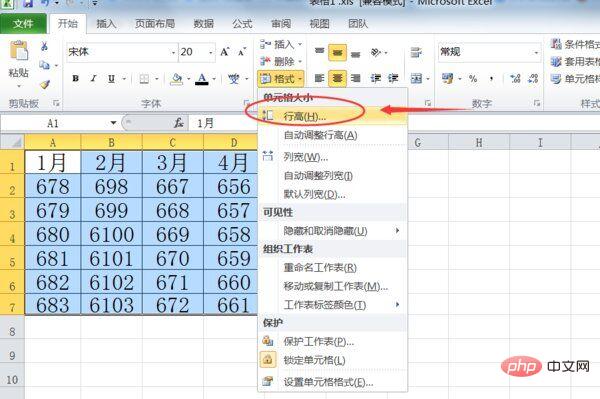The width and height of the screenshot is (600, 399).
Task: Click the 插入 cells button
Action: [281, 44]
